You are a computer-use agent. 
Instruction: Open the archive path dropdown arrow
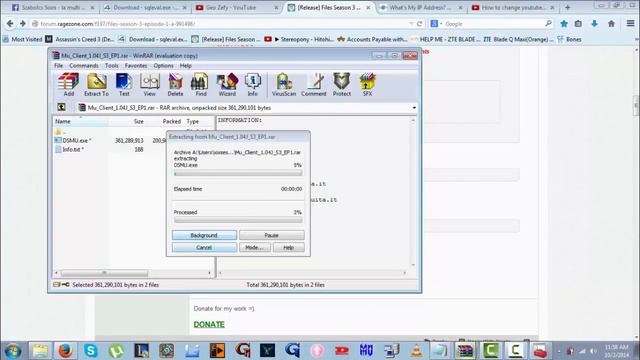[414, 108]
